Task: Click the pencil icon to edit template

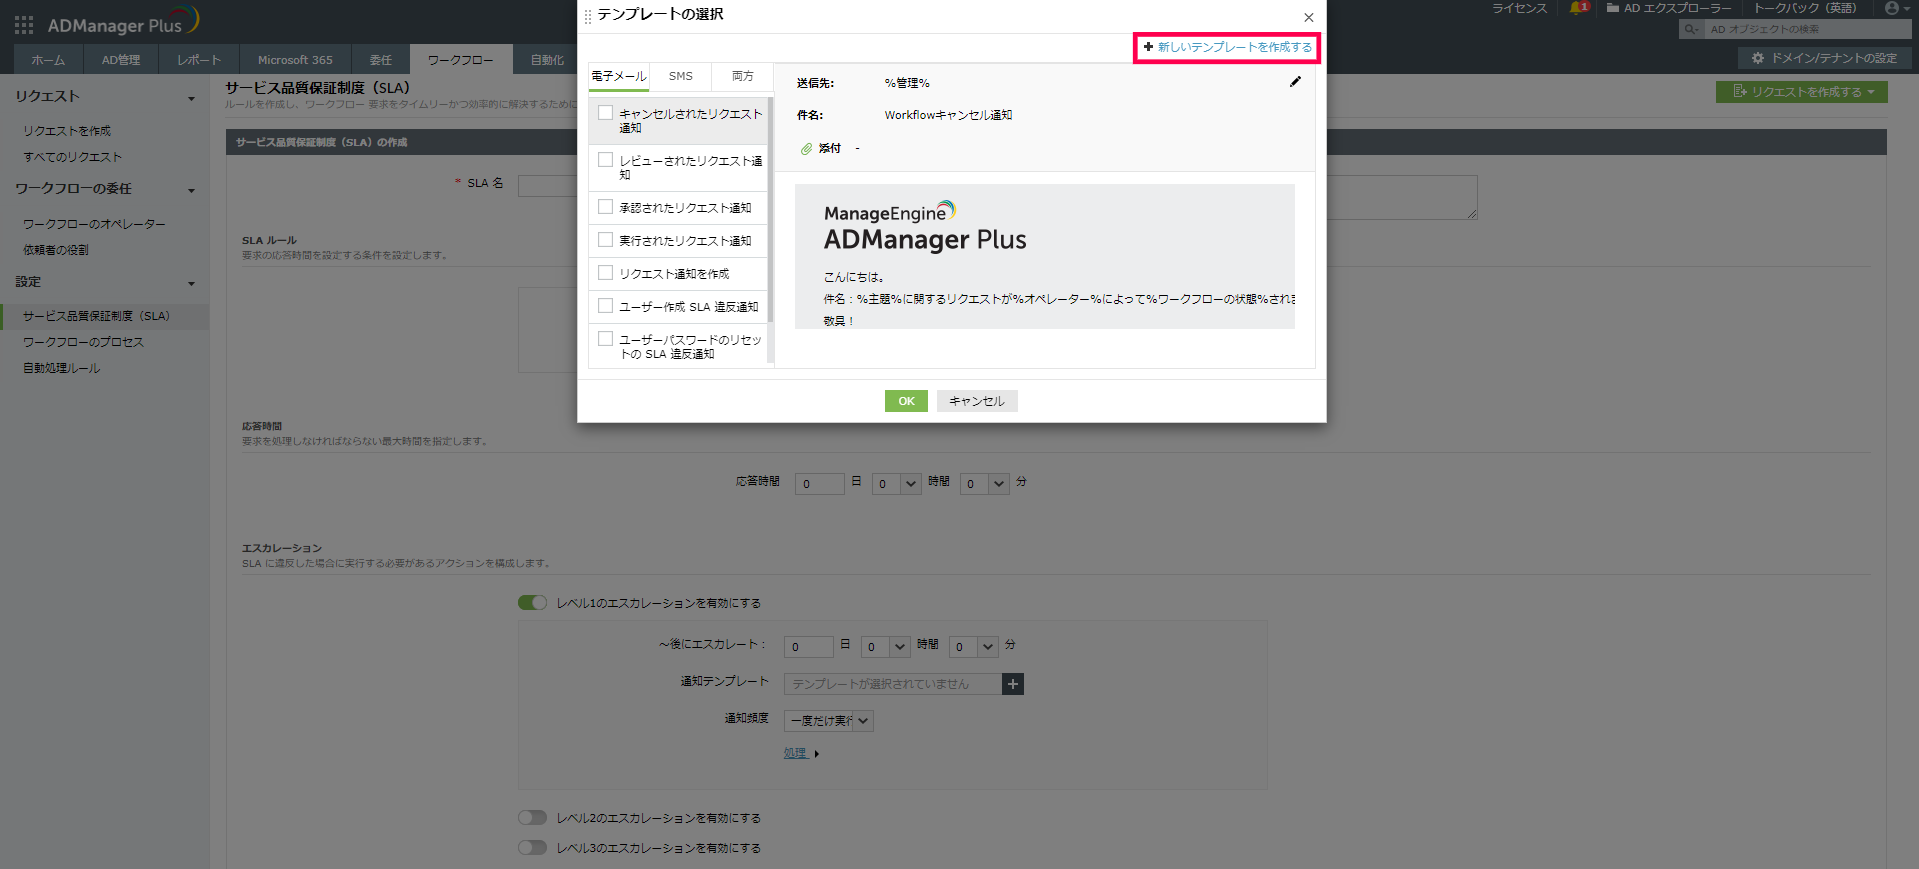Action: pyautogui.click(x=1295, y=82)
